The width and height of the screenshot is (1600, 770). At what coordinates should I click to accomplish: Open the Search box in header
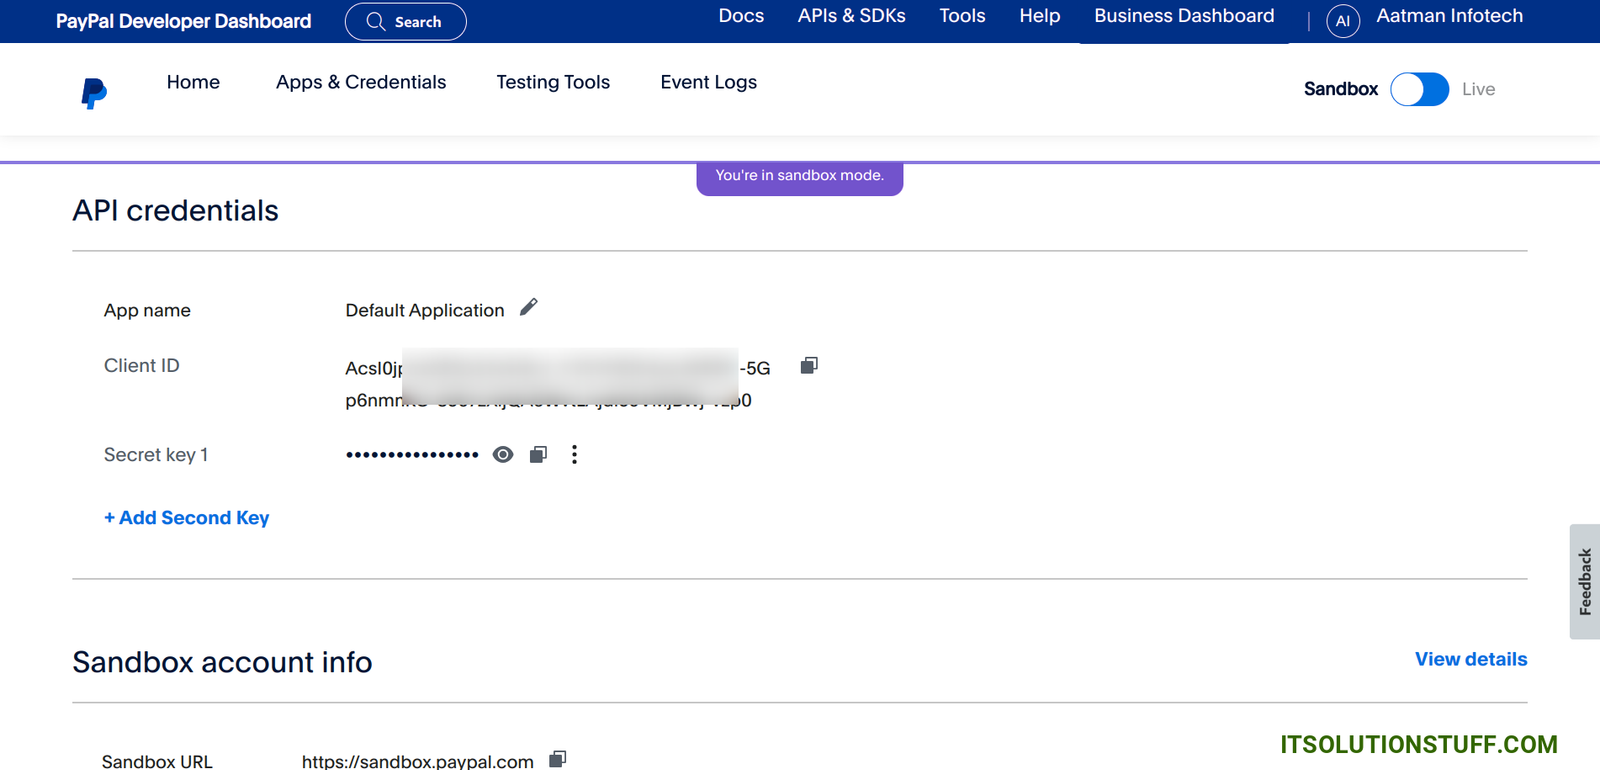405,22
